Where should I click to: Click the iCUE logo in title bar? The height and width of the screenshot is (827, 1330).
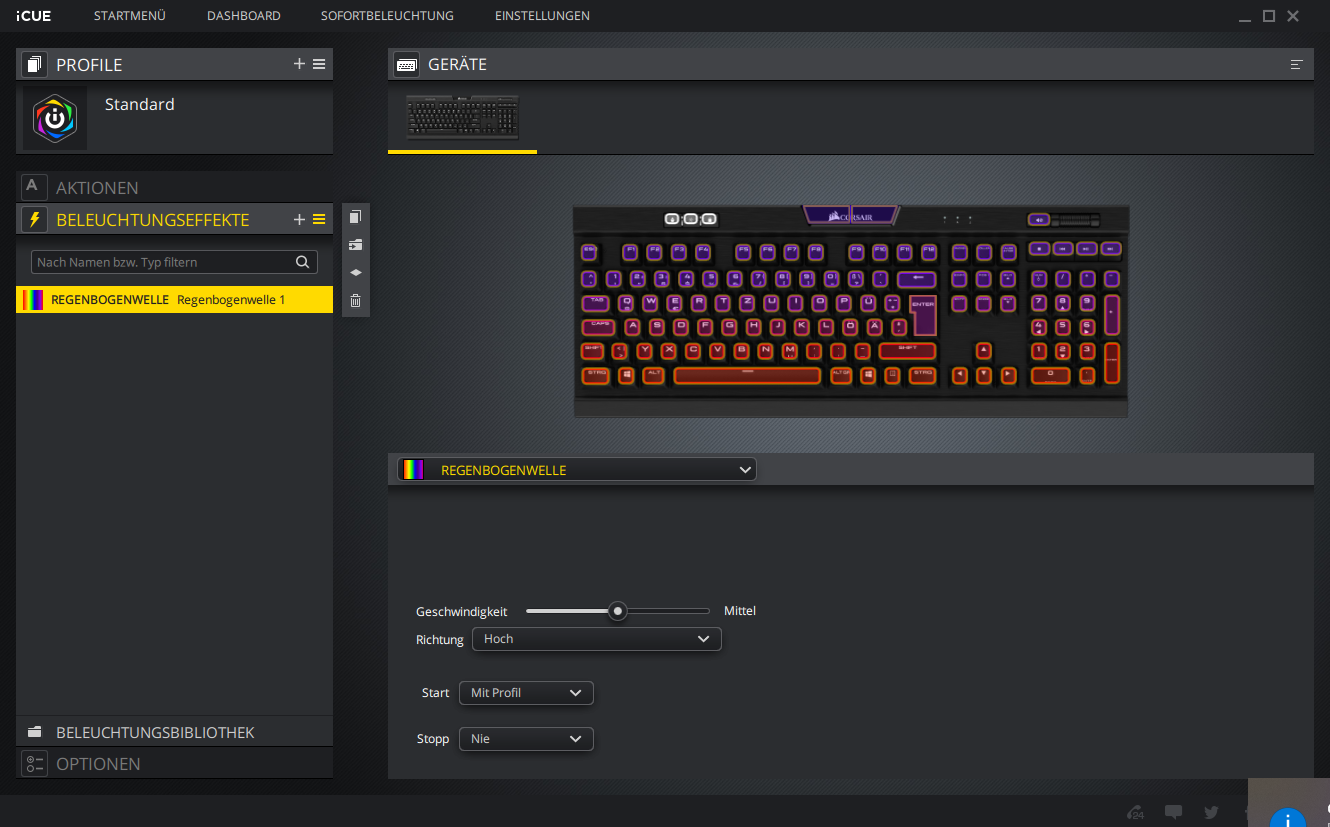pos(34,16)
